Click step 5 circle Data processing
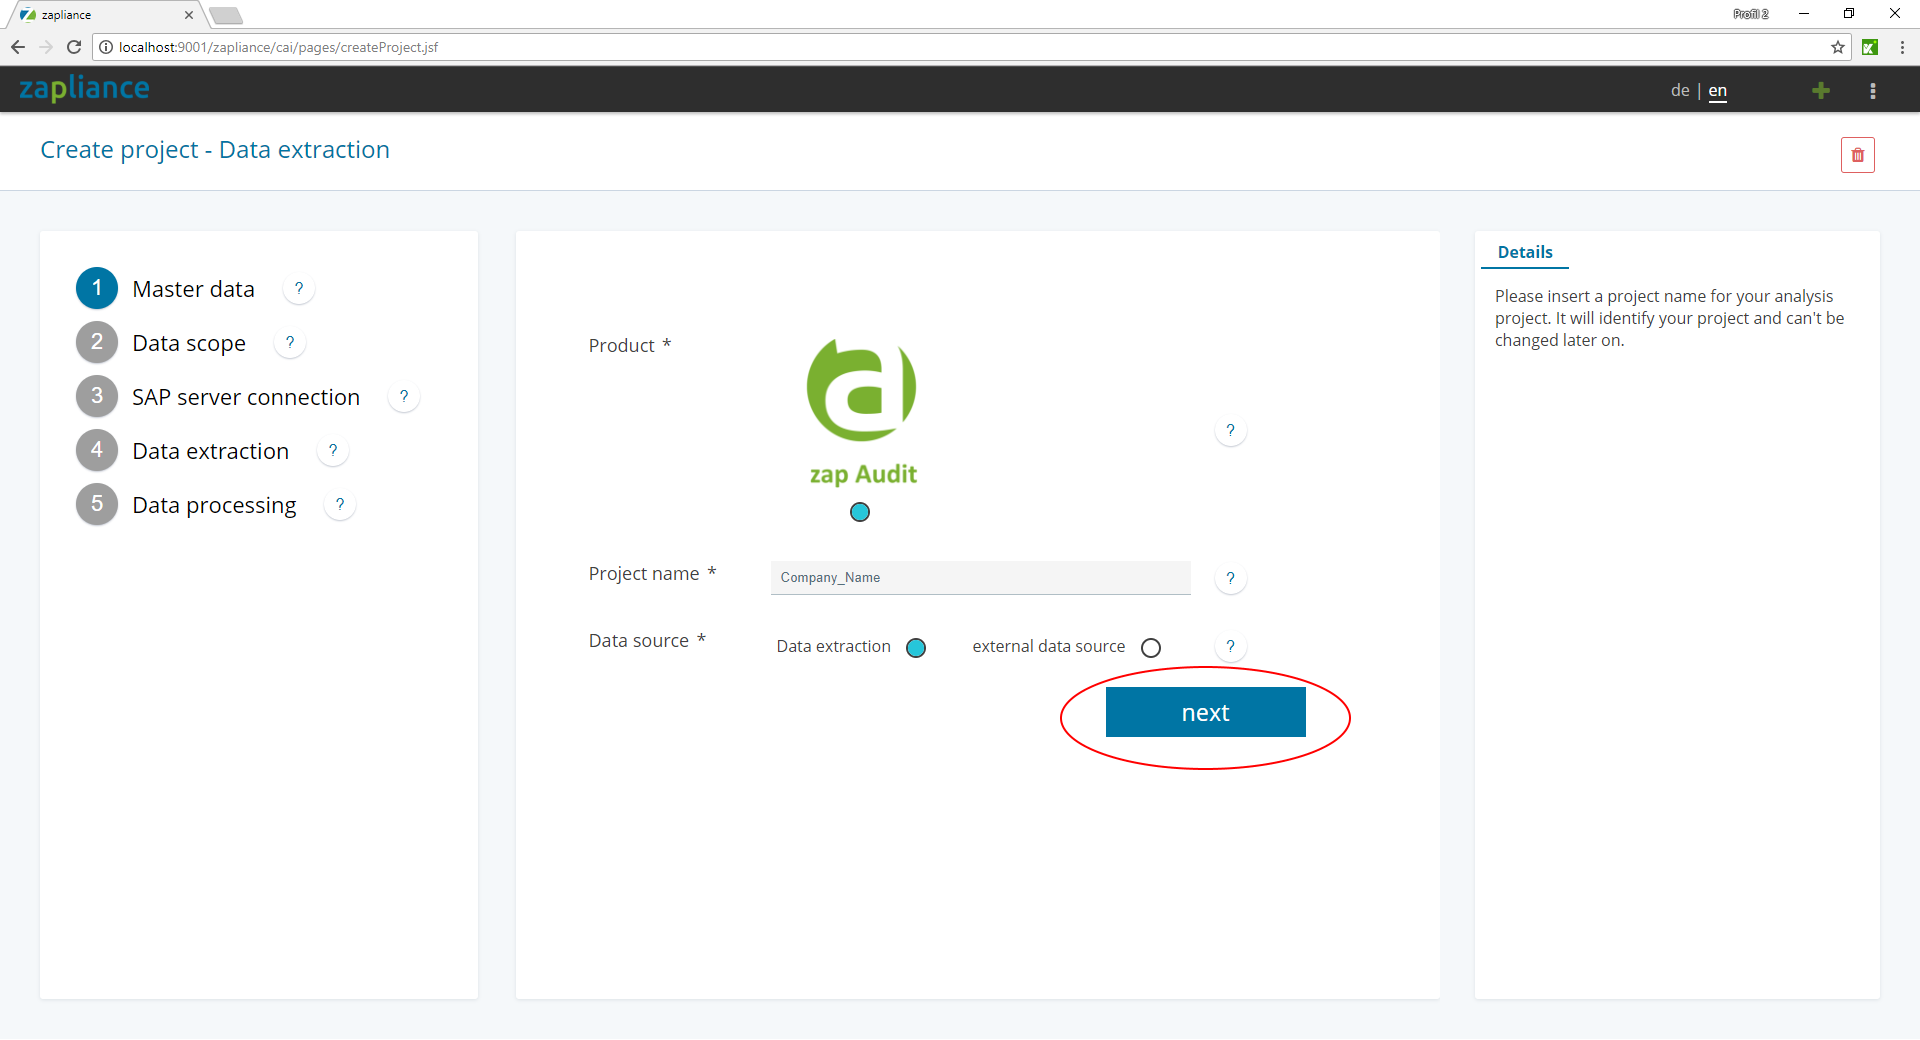1920x1040 pixels. click(97, 505)
